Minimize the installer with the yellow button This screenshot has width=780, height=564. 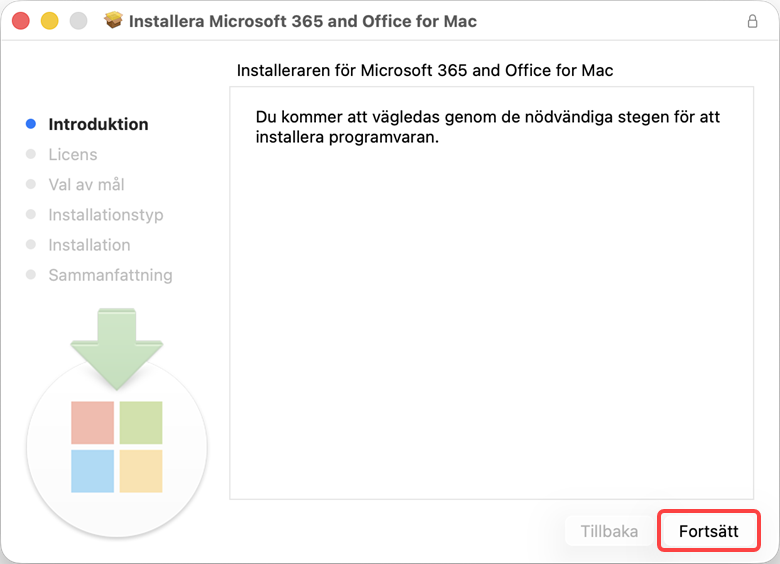pyautogui.click(x=49, y=21)
